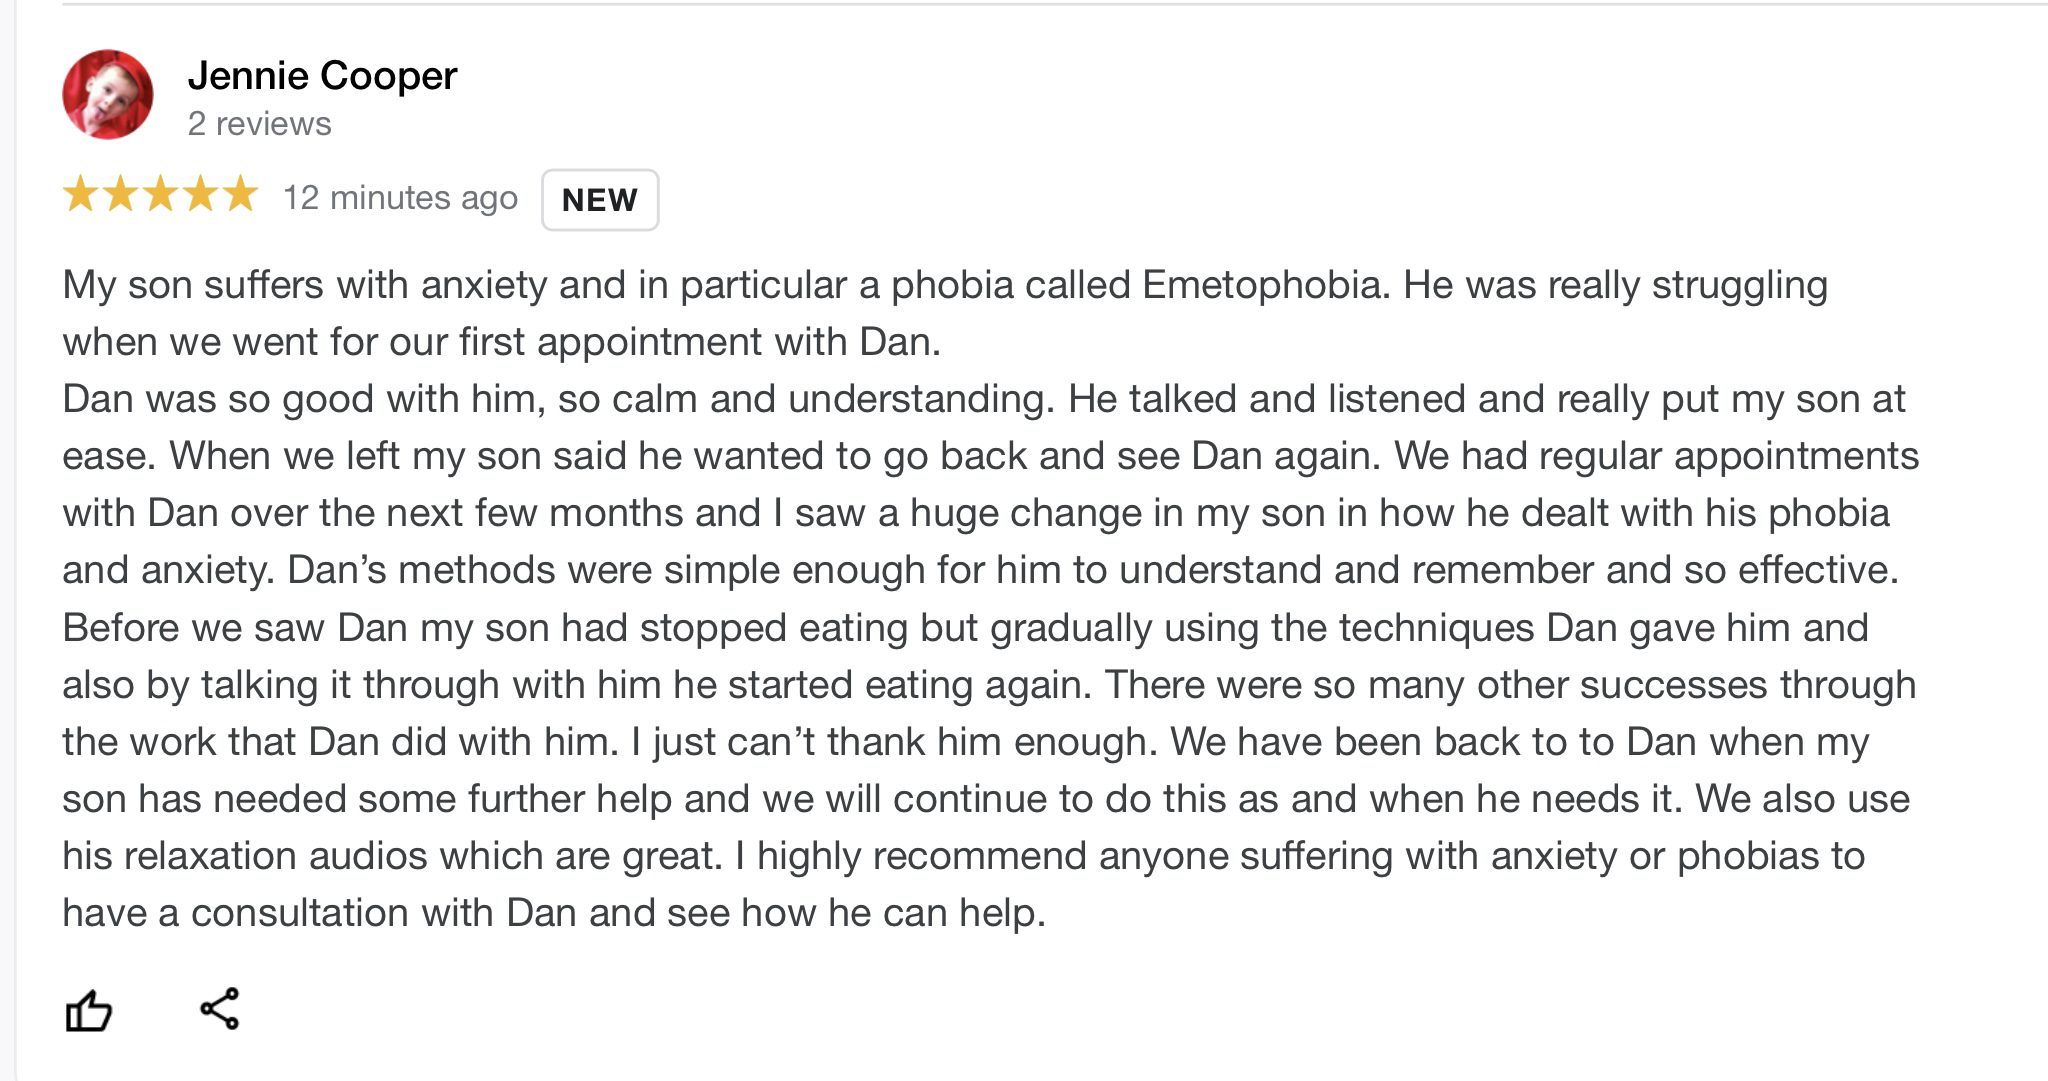This screenshot has width=2048, height=1081.
Task: Open the reviewer name Jennie Cooper
Action: pyautogui.click(x=322, y=76)
